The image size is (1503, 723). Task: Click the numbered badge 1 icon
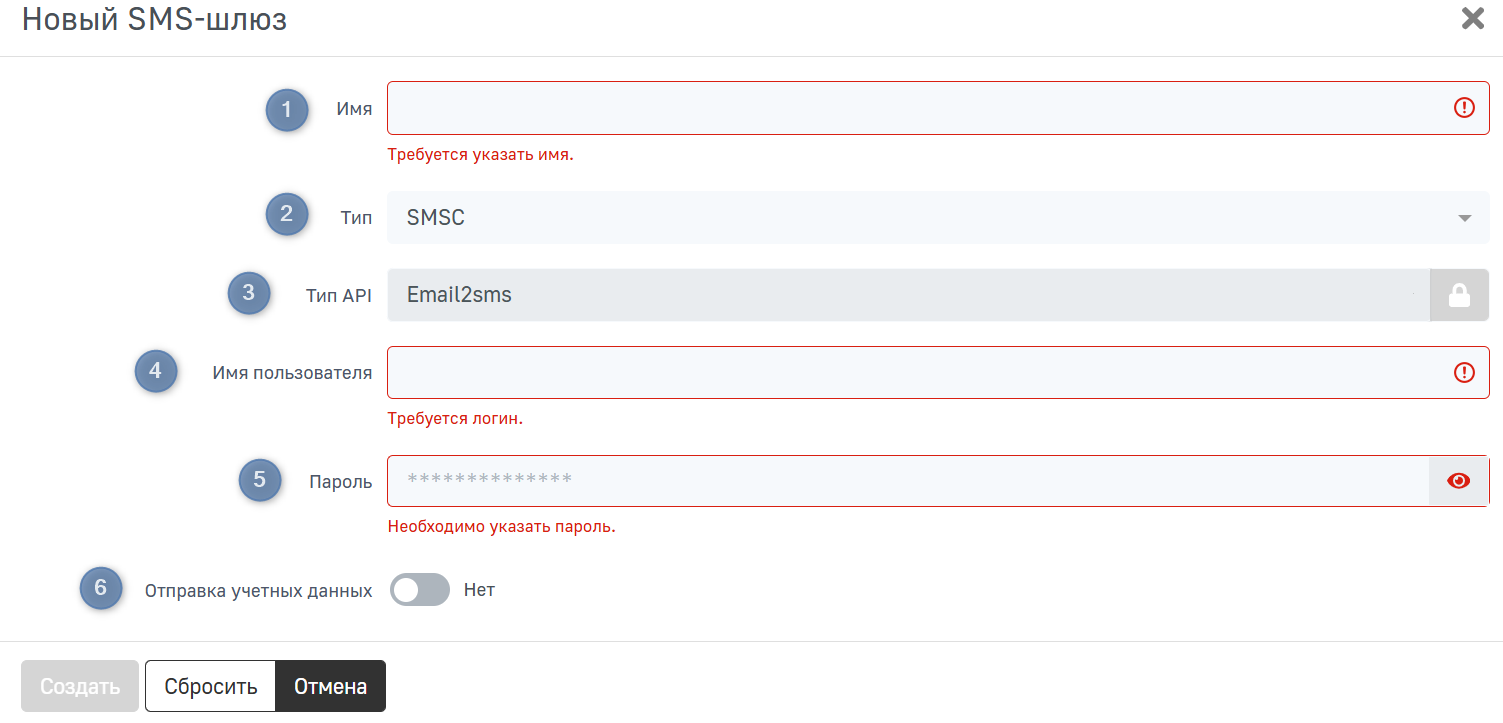tap(287, 109)
